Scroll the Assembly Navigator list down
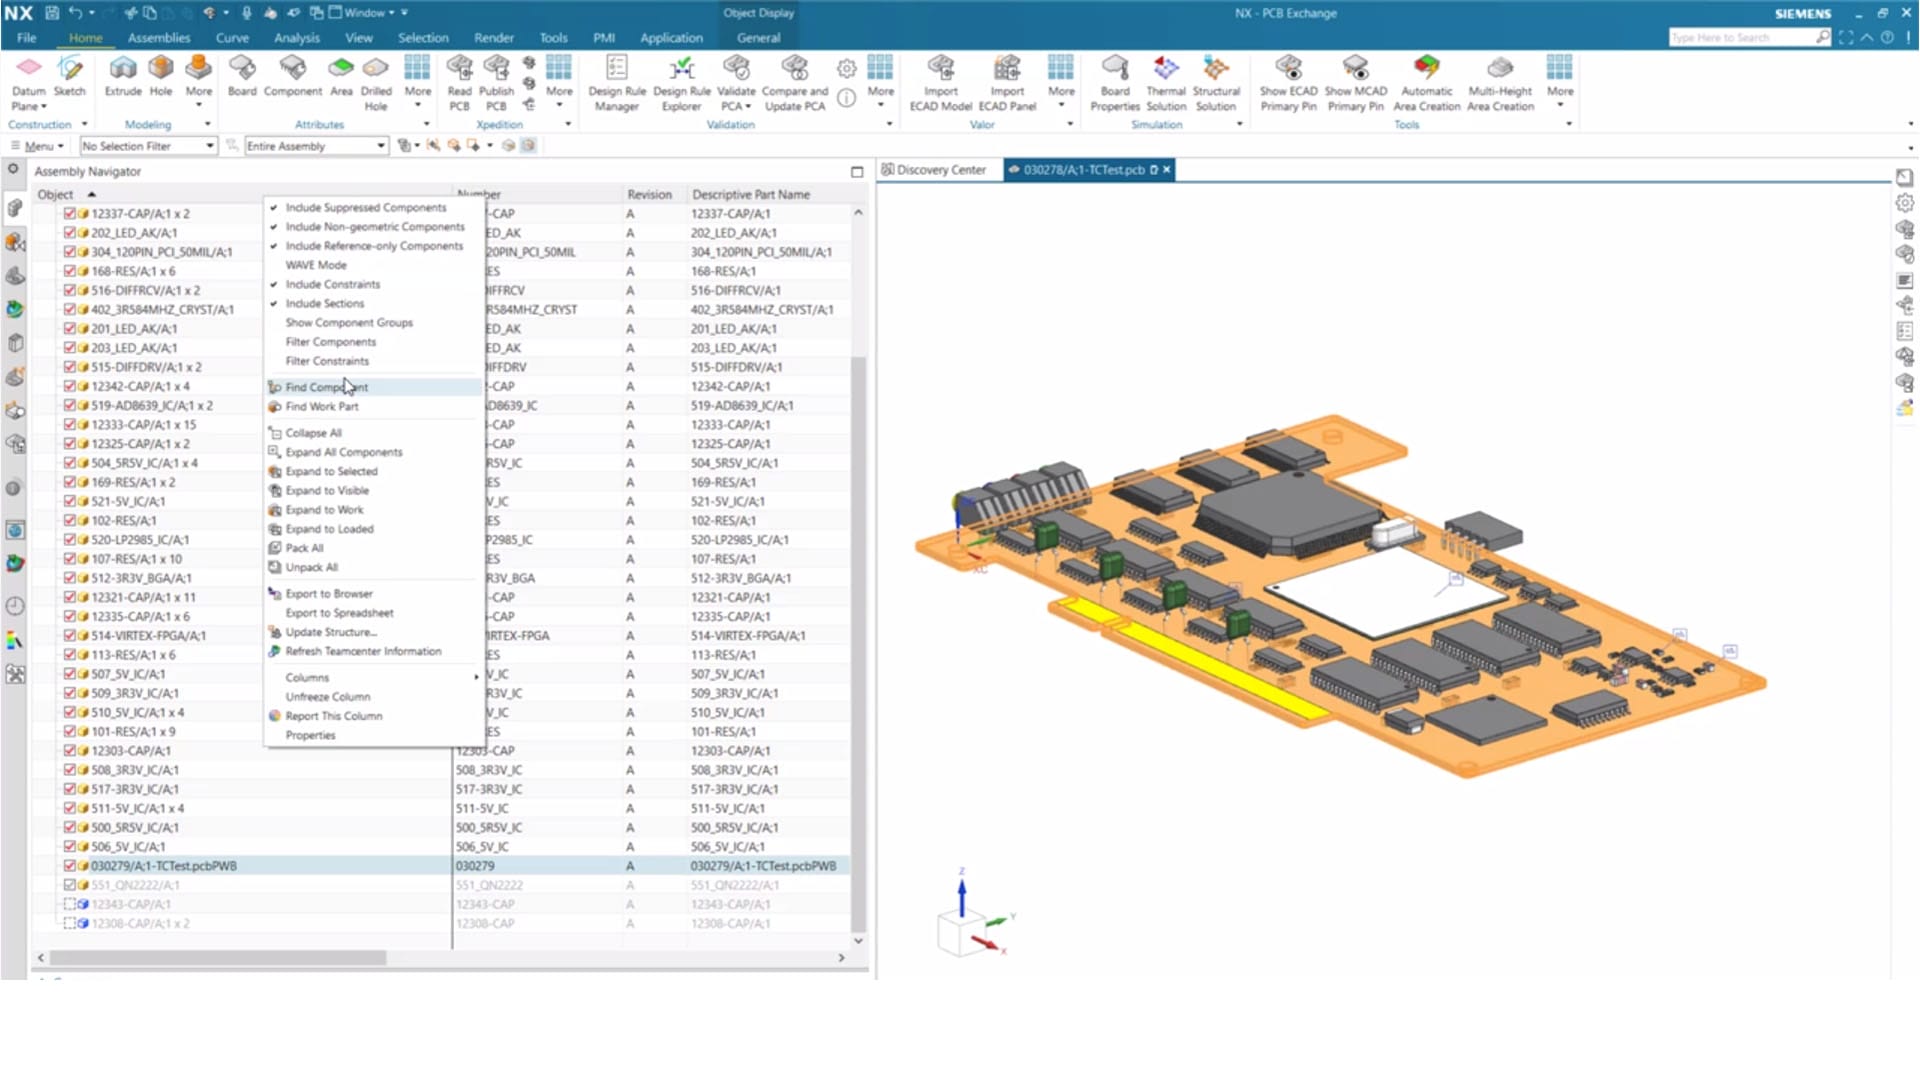Screen dimensions: 1920x1080 coord(857,940)
